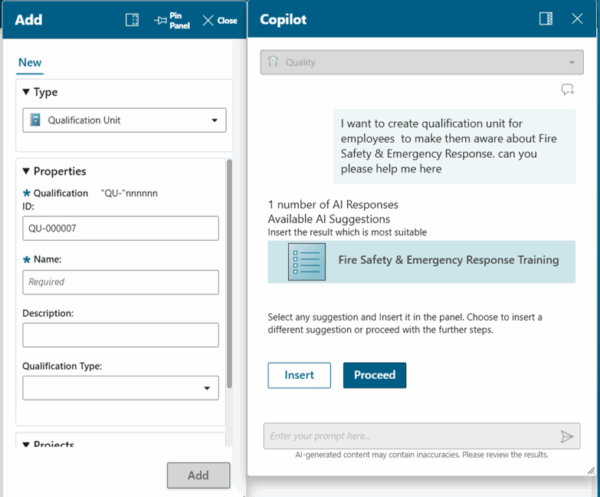Collapse the Properties section

tap(26, 171)
